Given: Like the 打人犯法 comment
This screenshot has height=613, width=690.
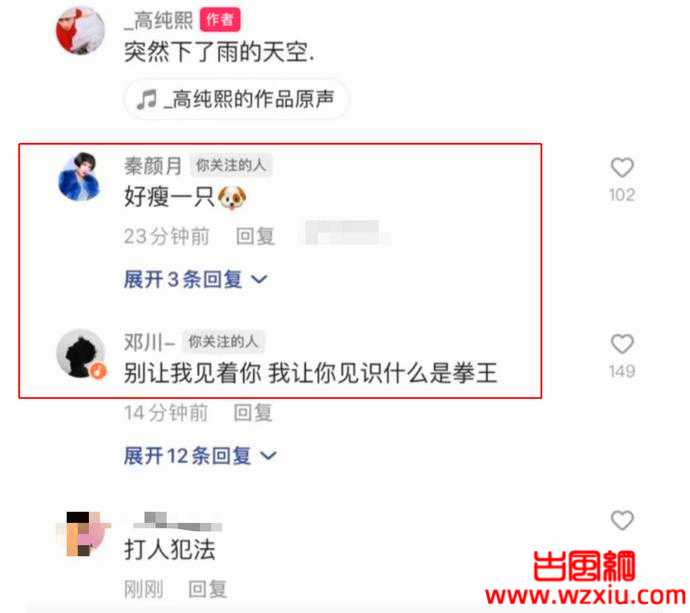Looking at the screenshot, I should [622, 520].
